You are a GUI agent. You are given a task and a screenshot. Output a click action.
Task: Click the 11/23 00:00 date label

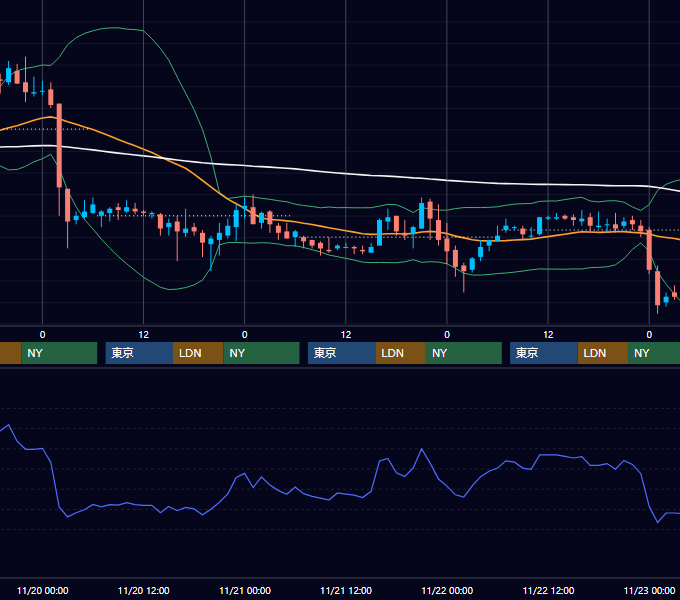(x=649, y=590)
